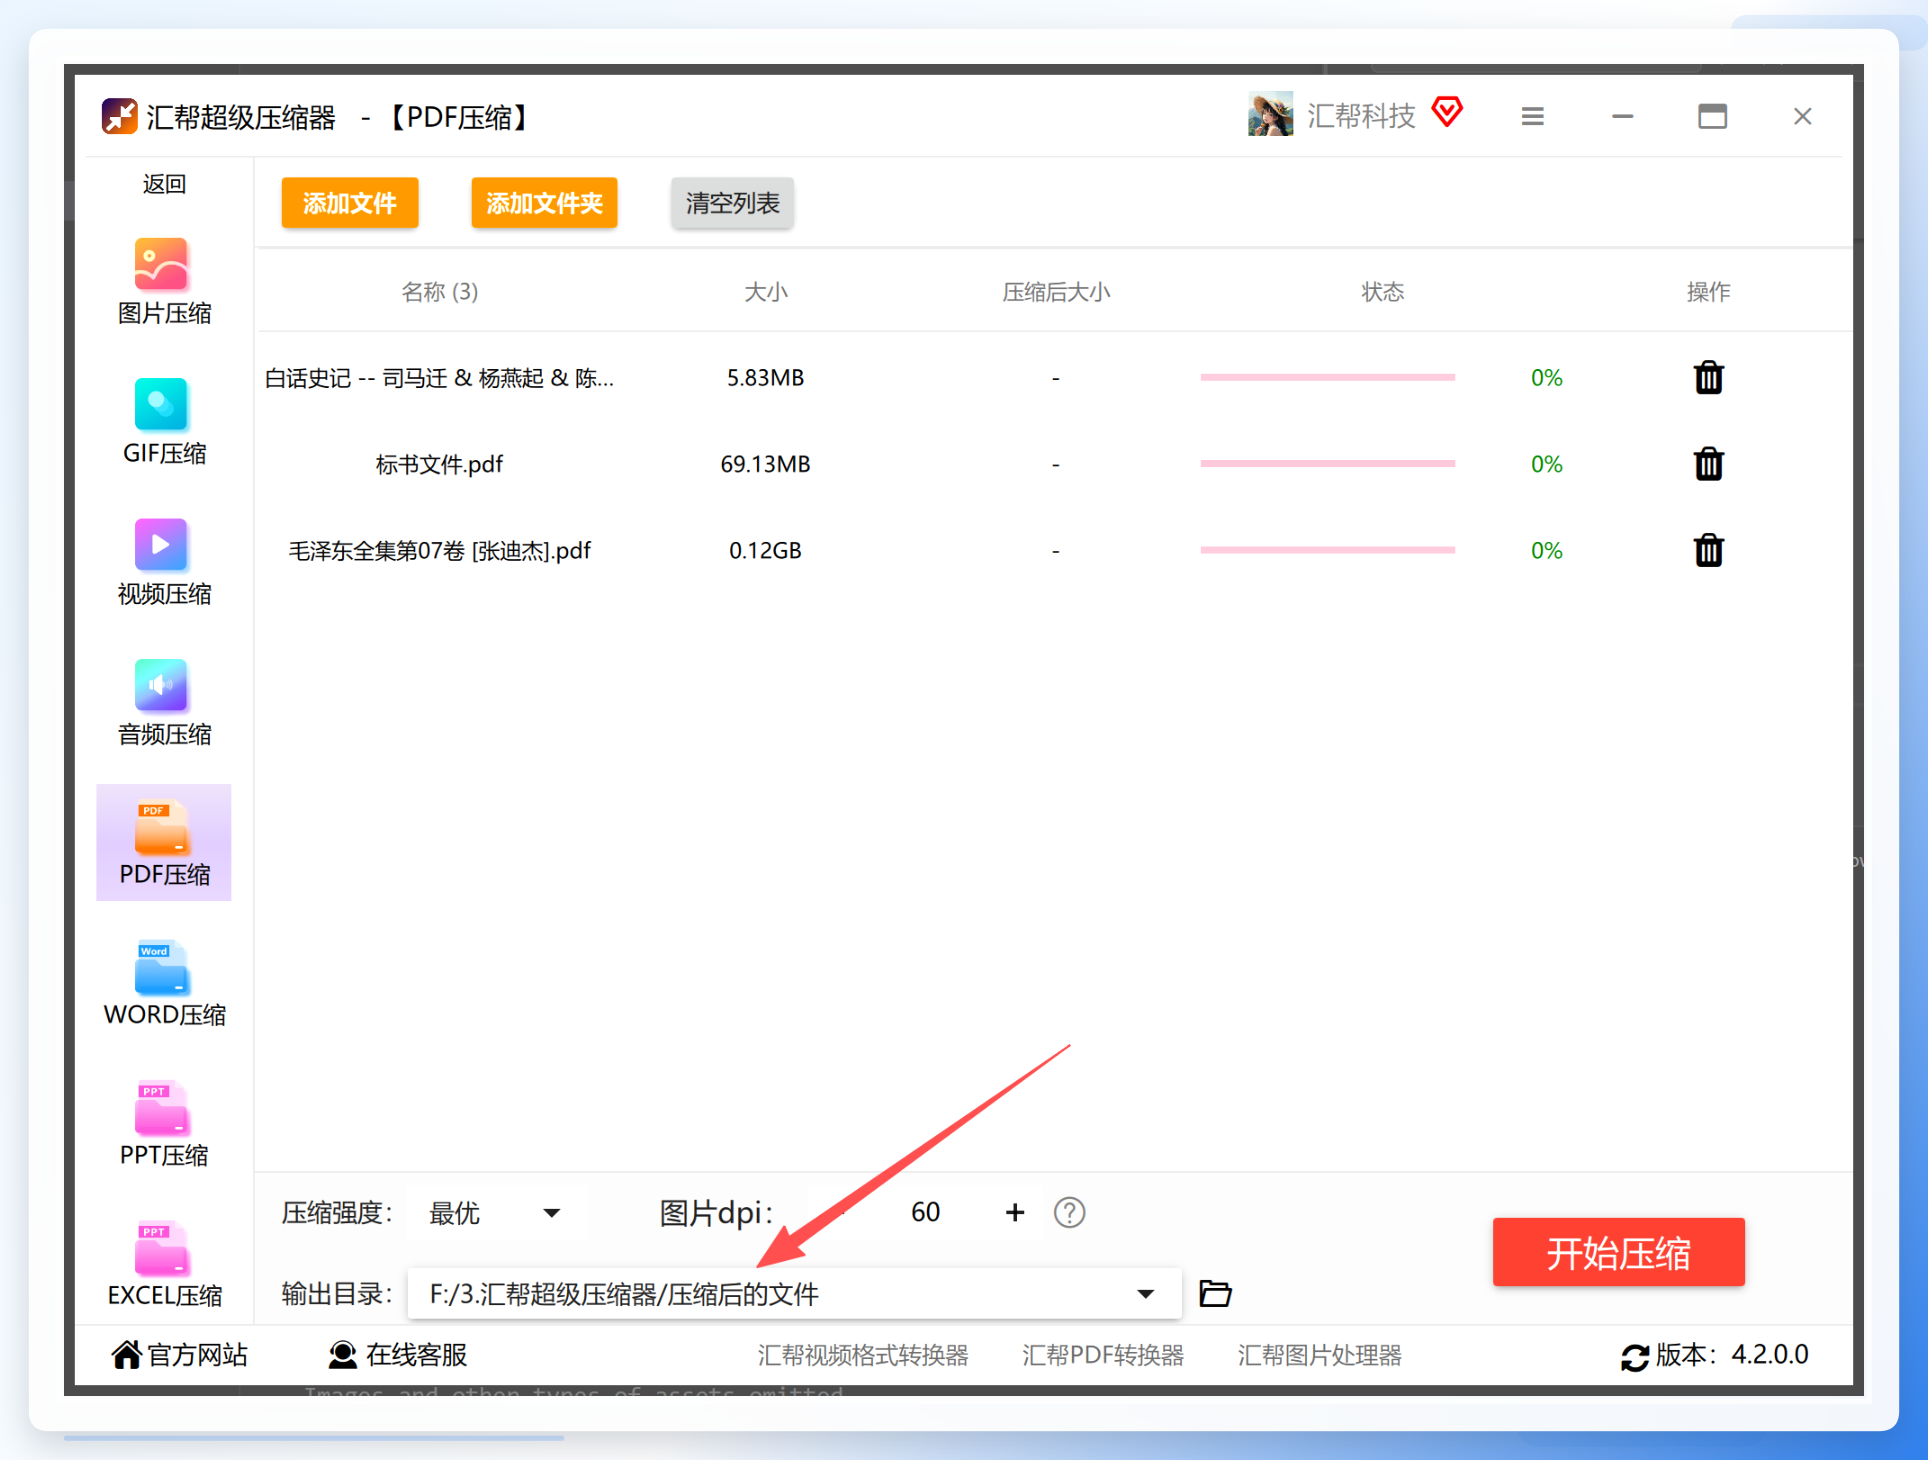The image size is (1928, 1460).
Task: Open 在线客服 online support
Action: click(x=397, y=1355)
